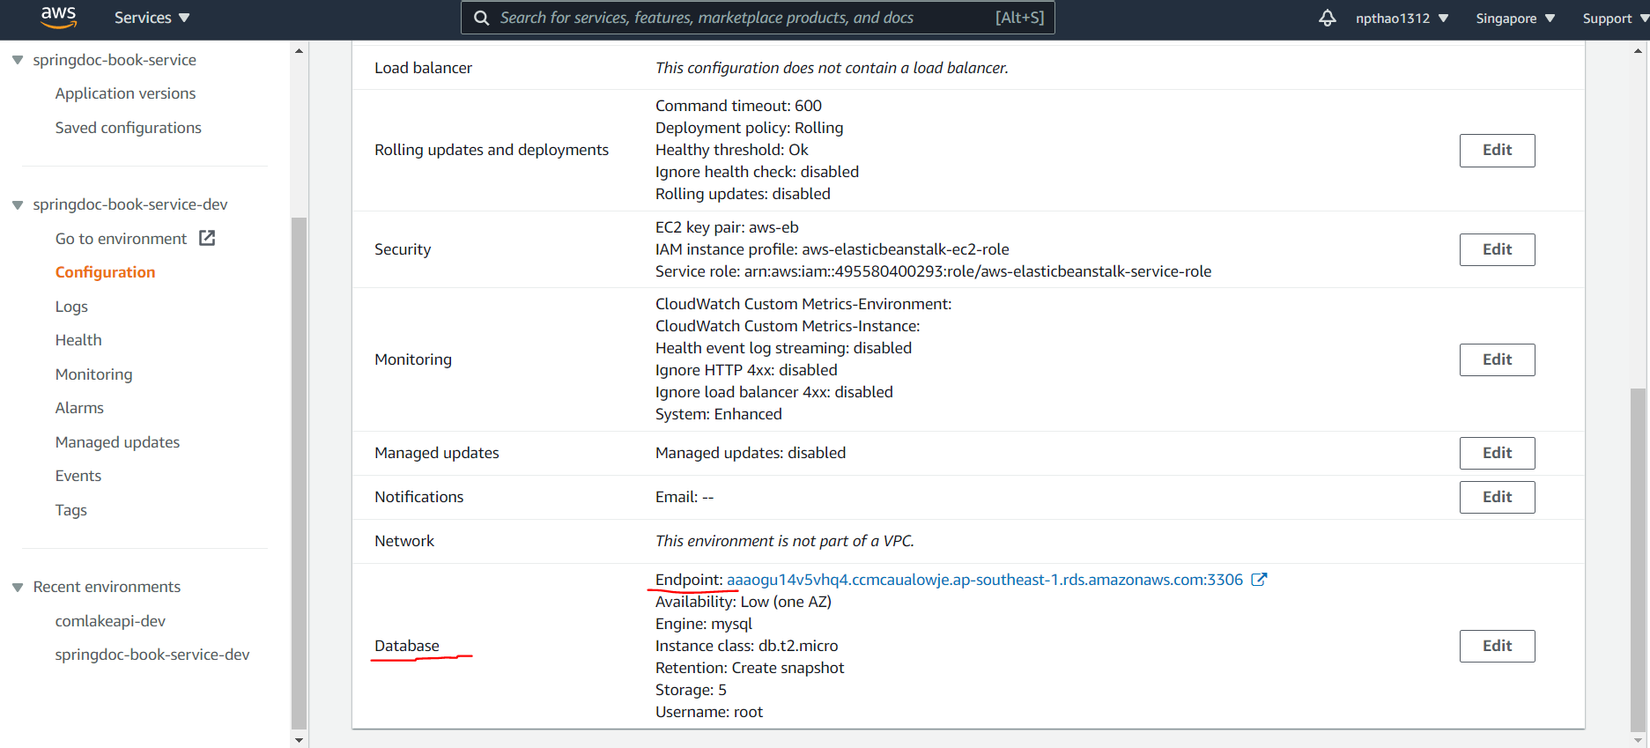Open the notifications bell icon
Image resolution: width=1650 pixels, height=748 pixels.
click(x=1327, y=18)
